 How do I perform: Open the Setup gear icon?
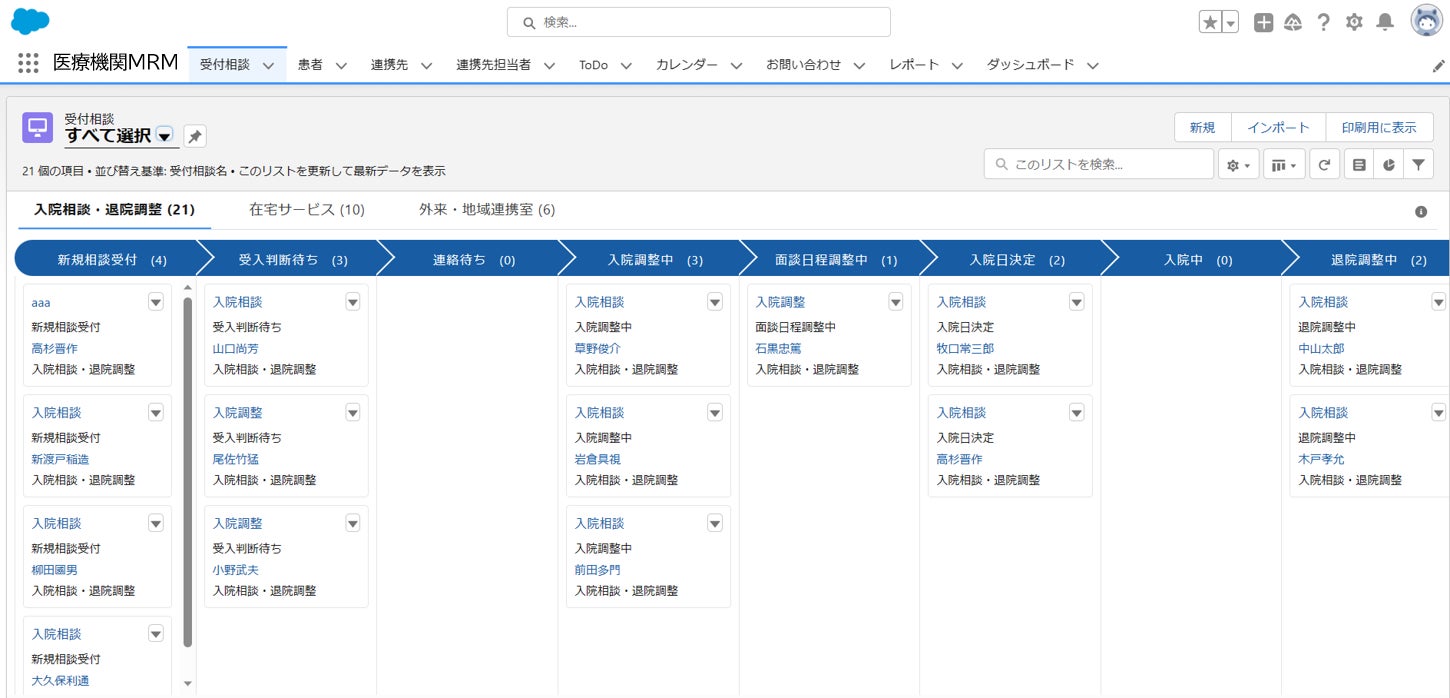pos(1354,22)
